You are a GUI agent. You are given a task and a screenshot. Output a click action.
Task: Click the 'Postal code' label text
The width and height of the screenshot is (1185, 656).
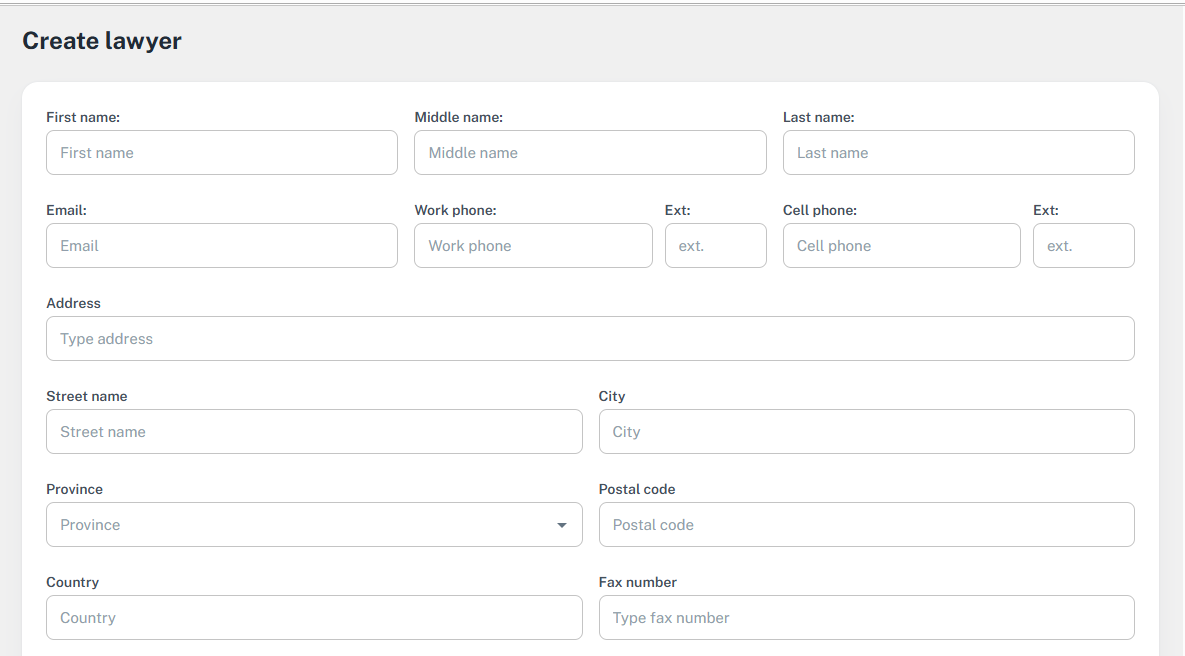(x=636, y=489)
